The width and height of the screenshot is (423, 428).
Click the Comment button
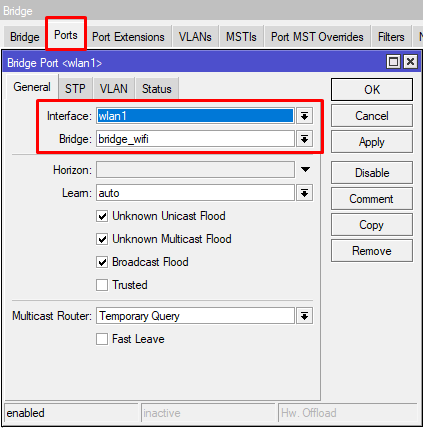click(x=372, y=199)
